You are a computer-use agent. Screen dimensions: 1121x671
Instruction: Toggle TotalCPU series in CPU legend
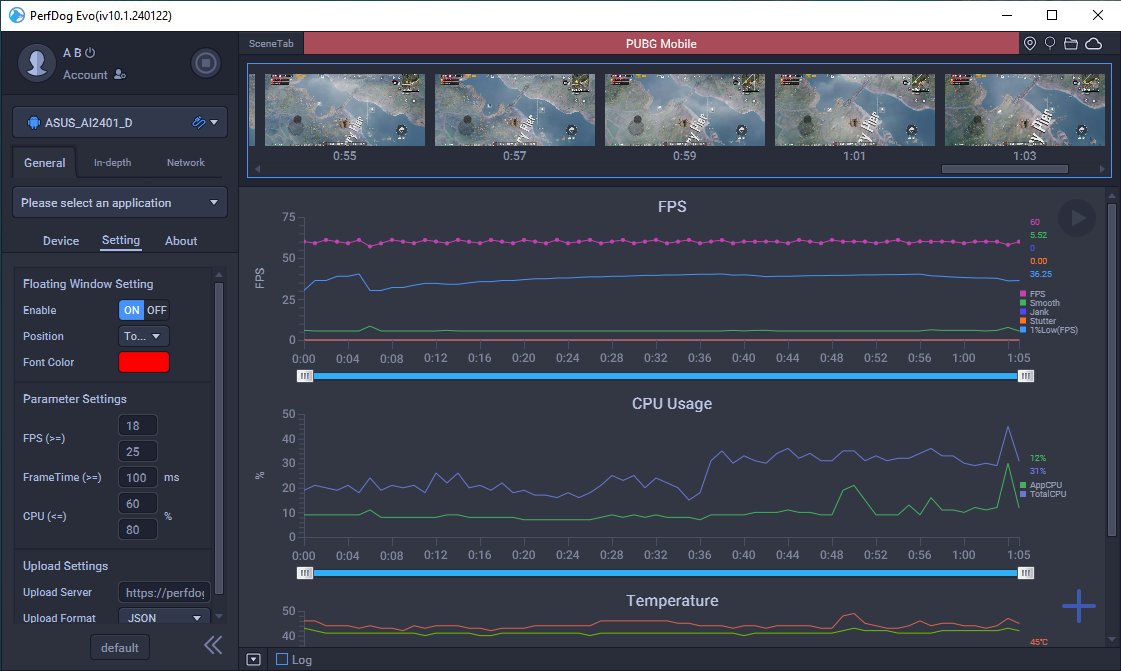pos(1043,494)
